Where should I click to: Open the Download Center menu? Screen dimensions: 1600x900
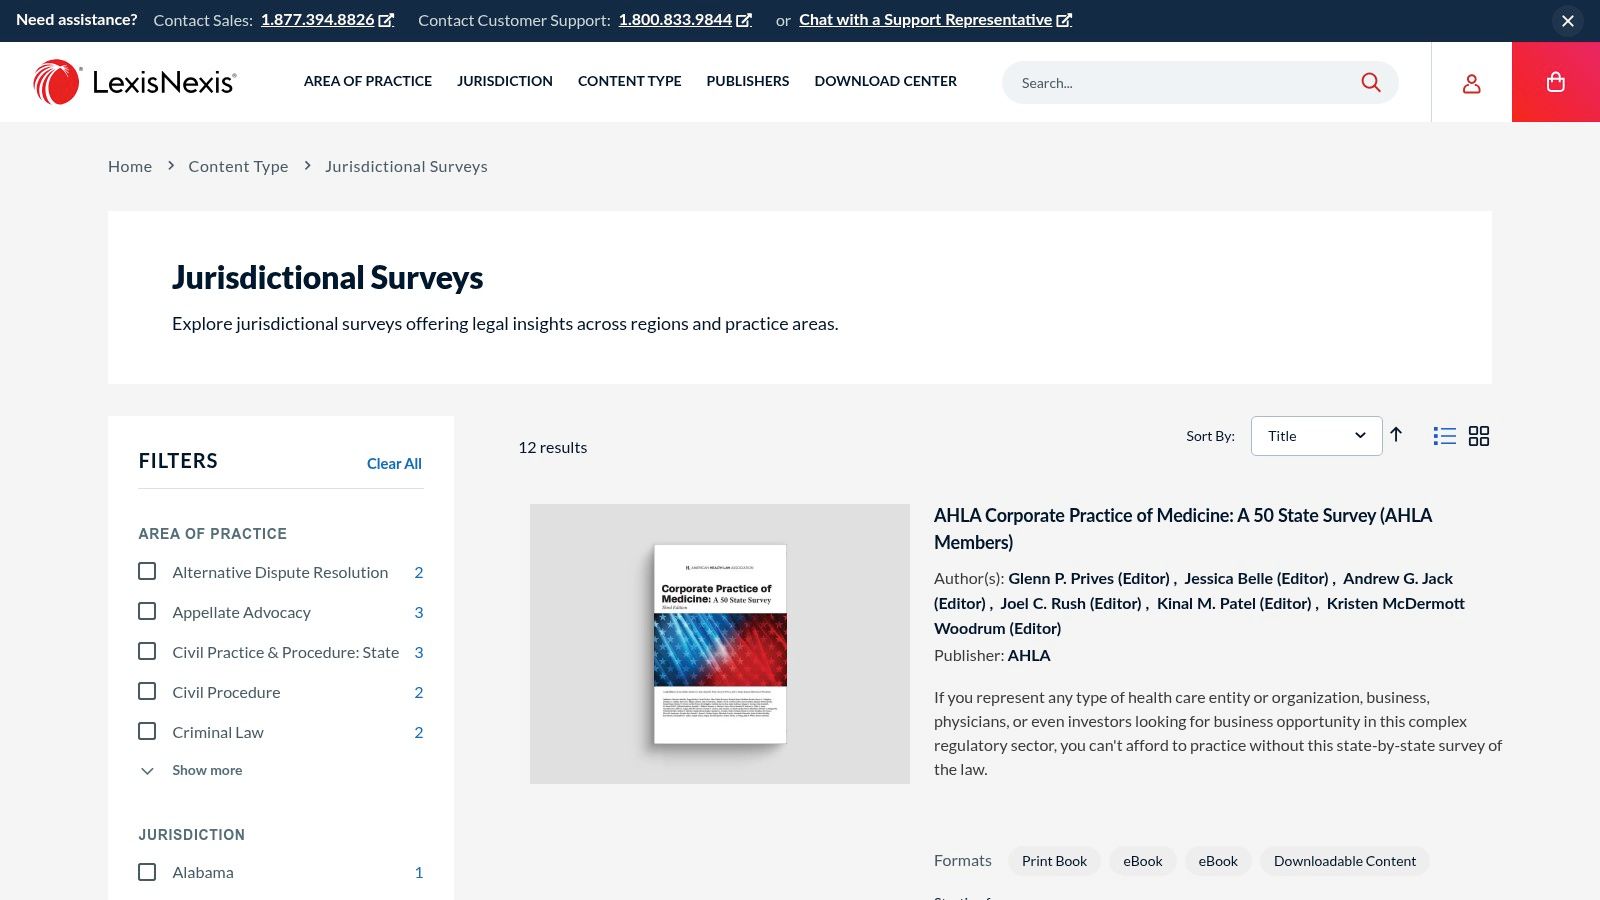tap(885, 81)
